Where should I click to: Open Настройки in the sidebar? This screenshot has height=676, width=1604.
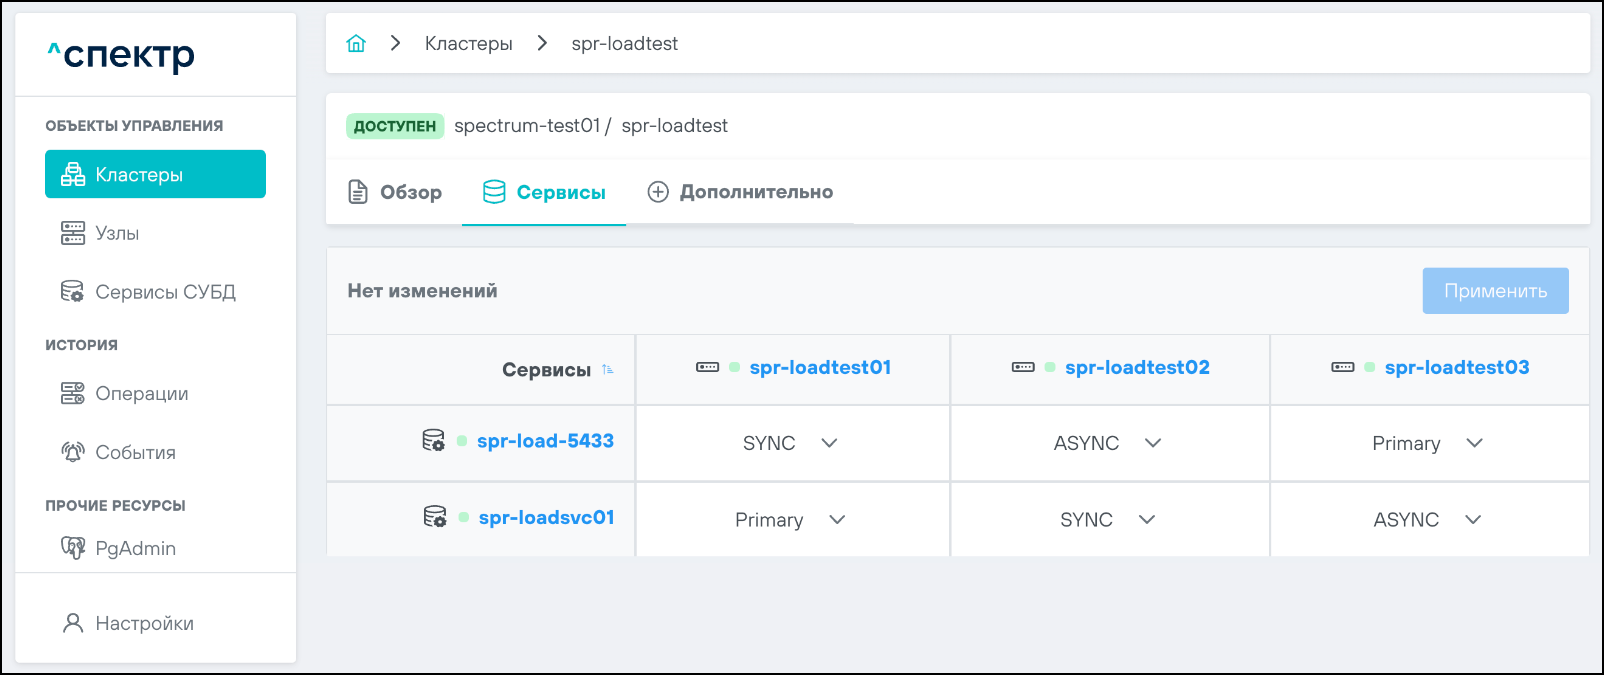pos(144,623)
